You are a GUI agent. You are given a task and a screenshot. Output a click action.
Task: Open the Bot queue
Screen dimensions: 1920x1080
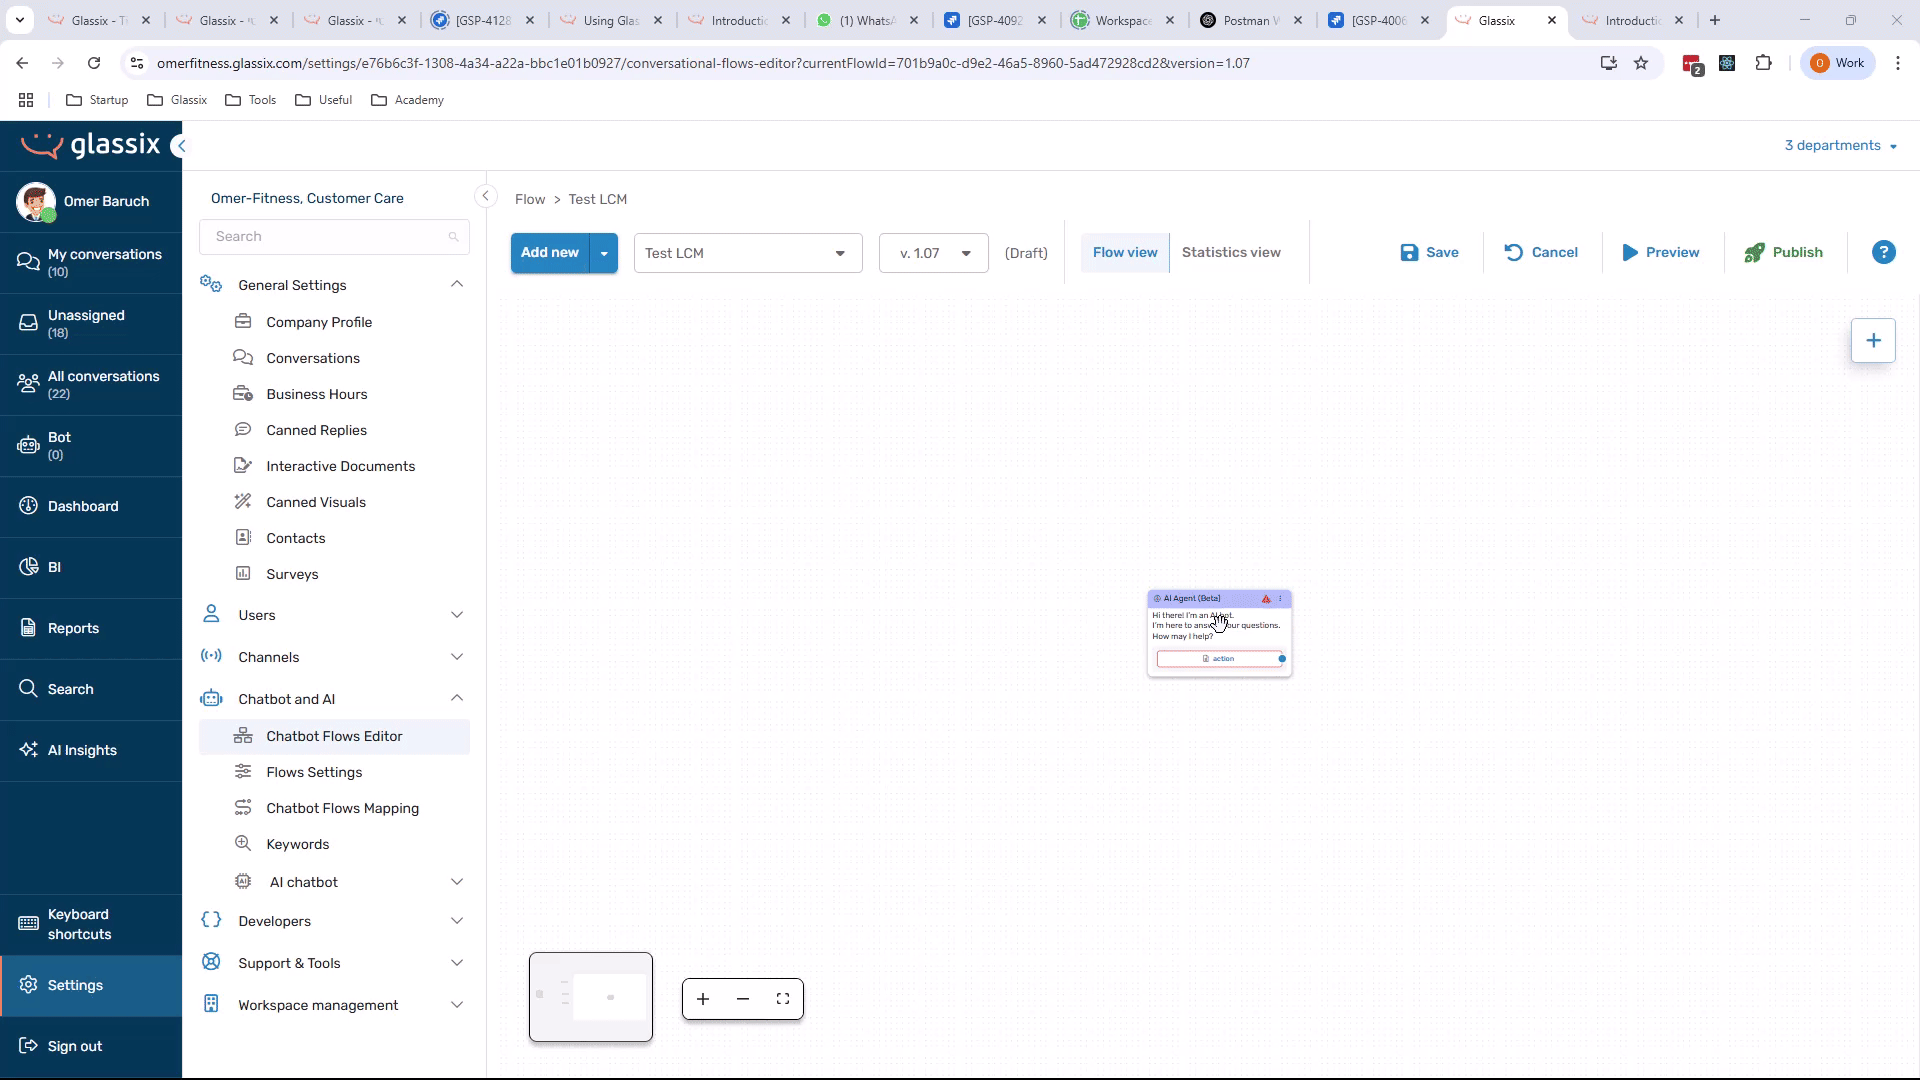(91, 445)
